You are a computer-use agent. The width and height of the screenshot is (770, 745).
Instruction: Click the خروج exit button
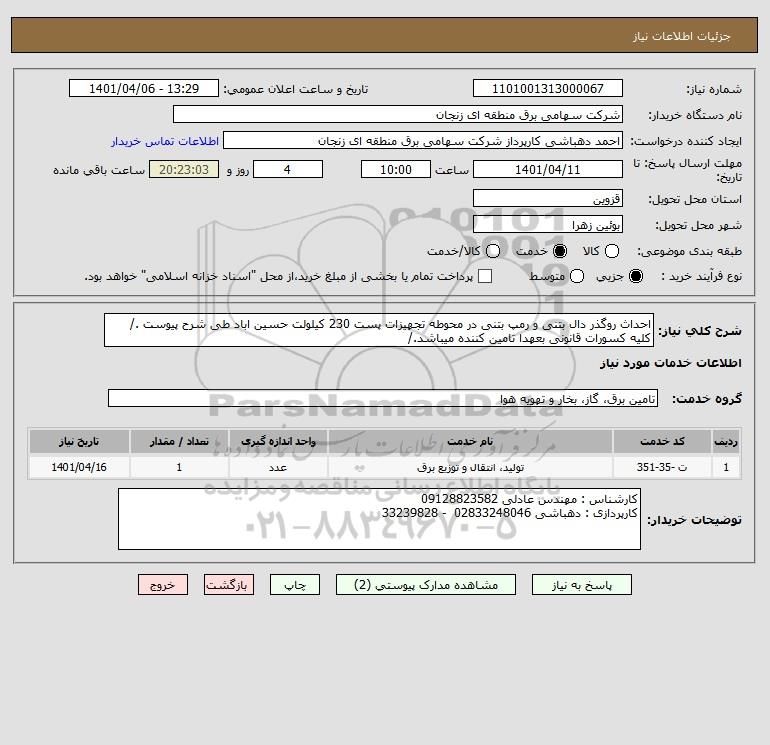point(163,584)
